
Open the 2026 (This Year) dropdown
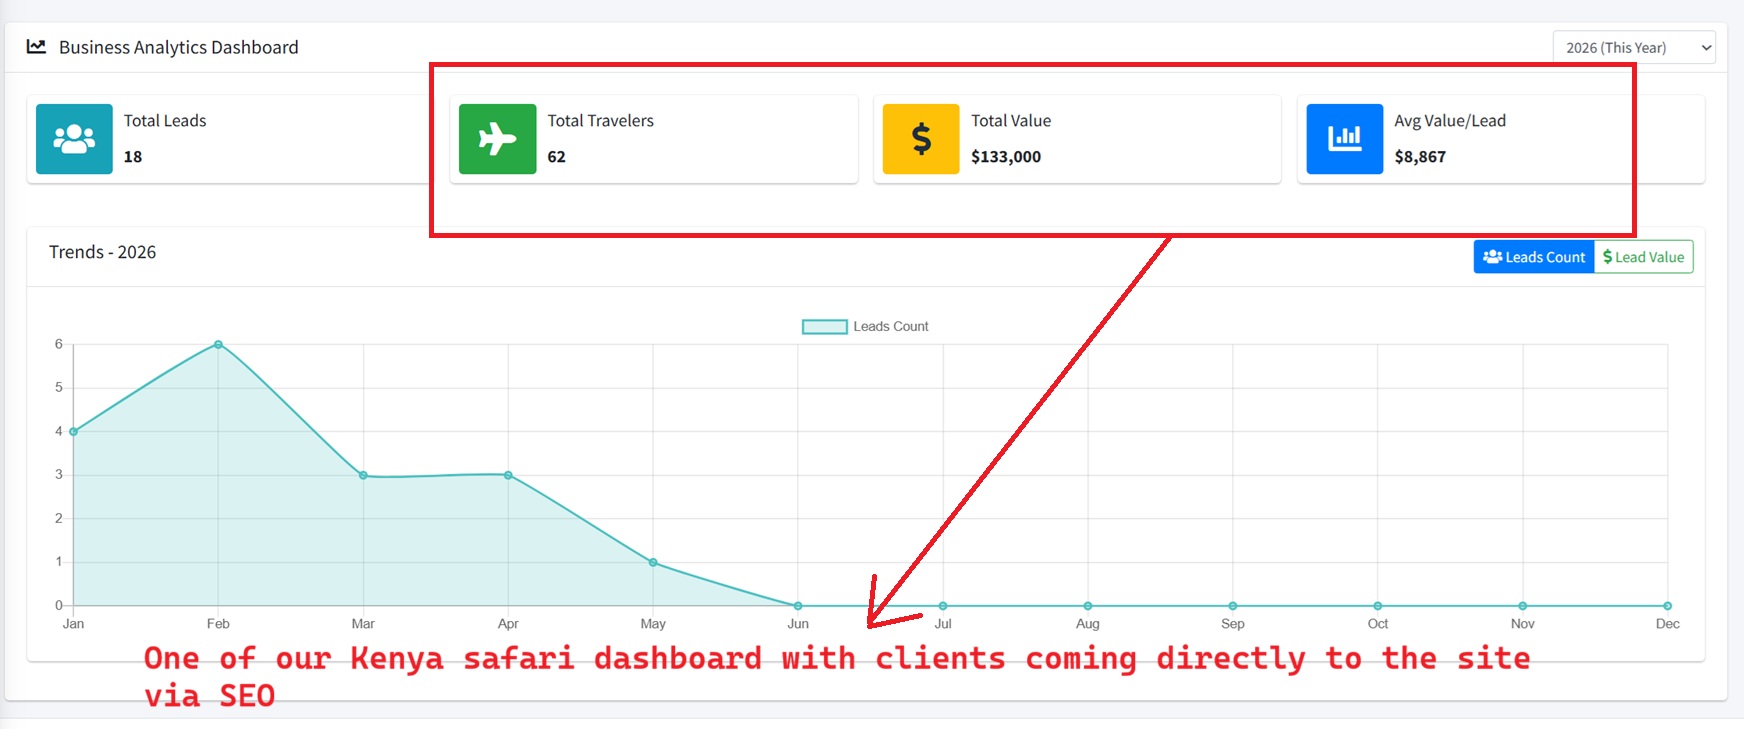[1634, 47]
